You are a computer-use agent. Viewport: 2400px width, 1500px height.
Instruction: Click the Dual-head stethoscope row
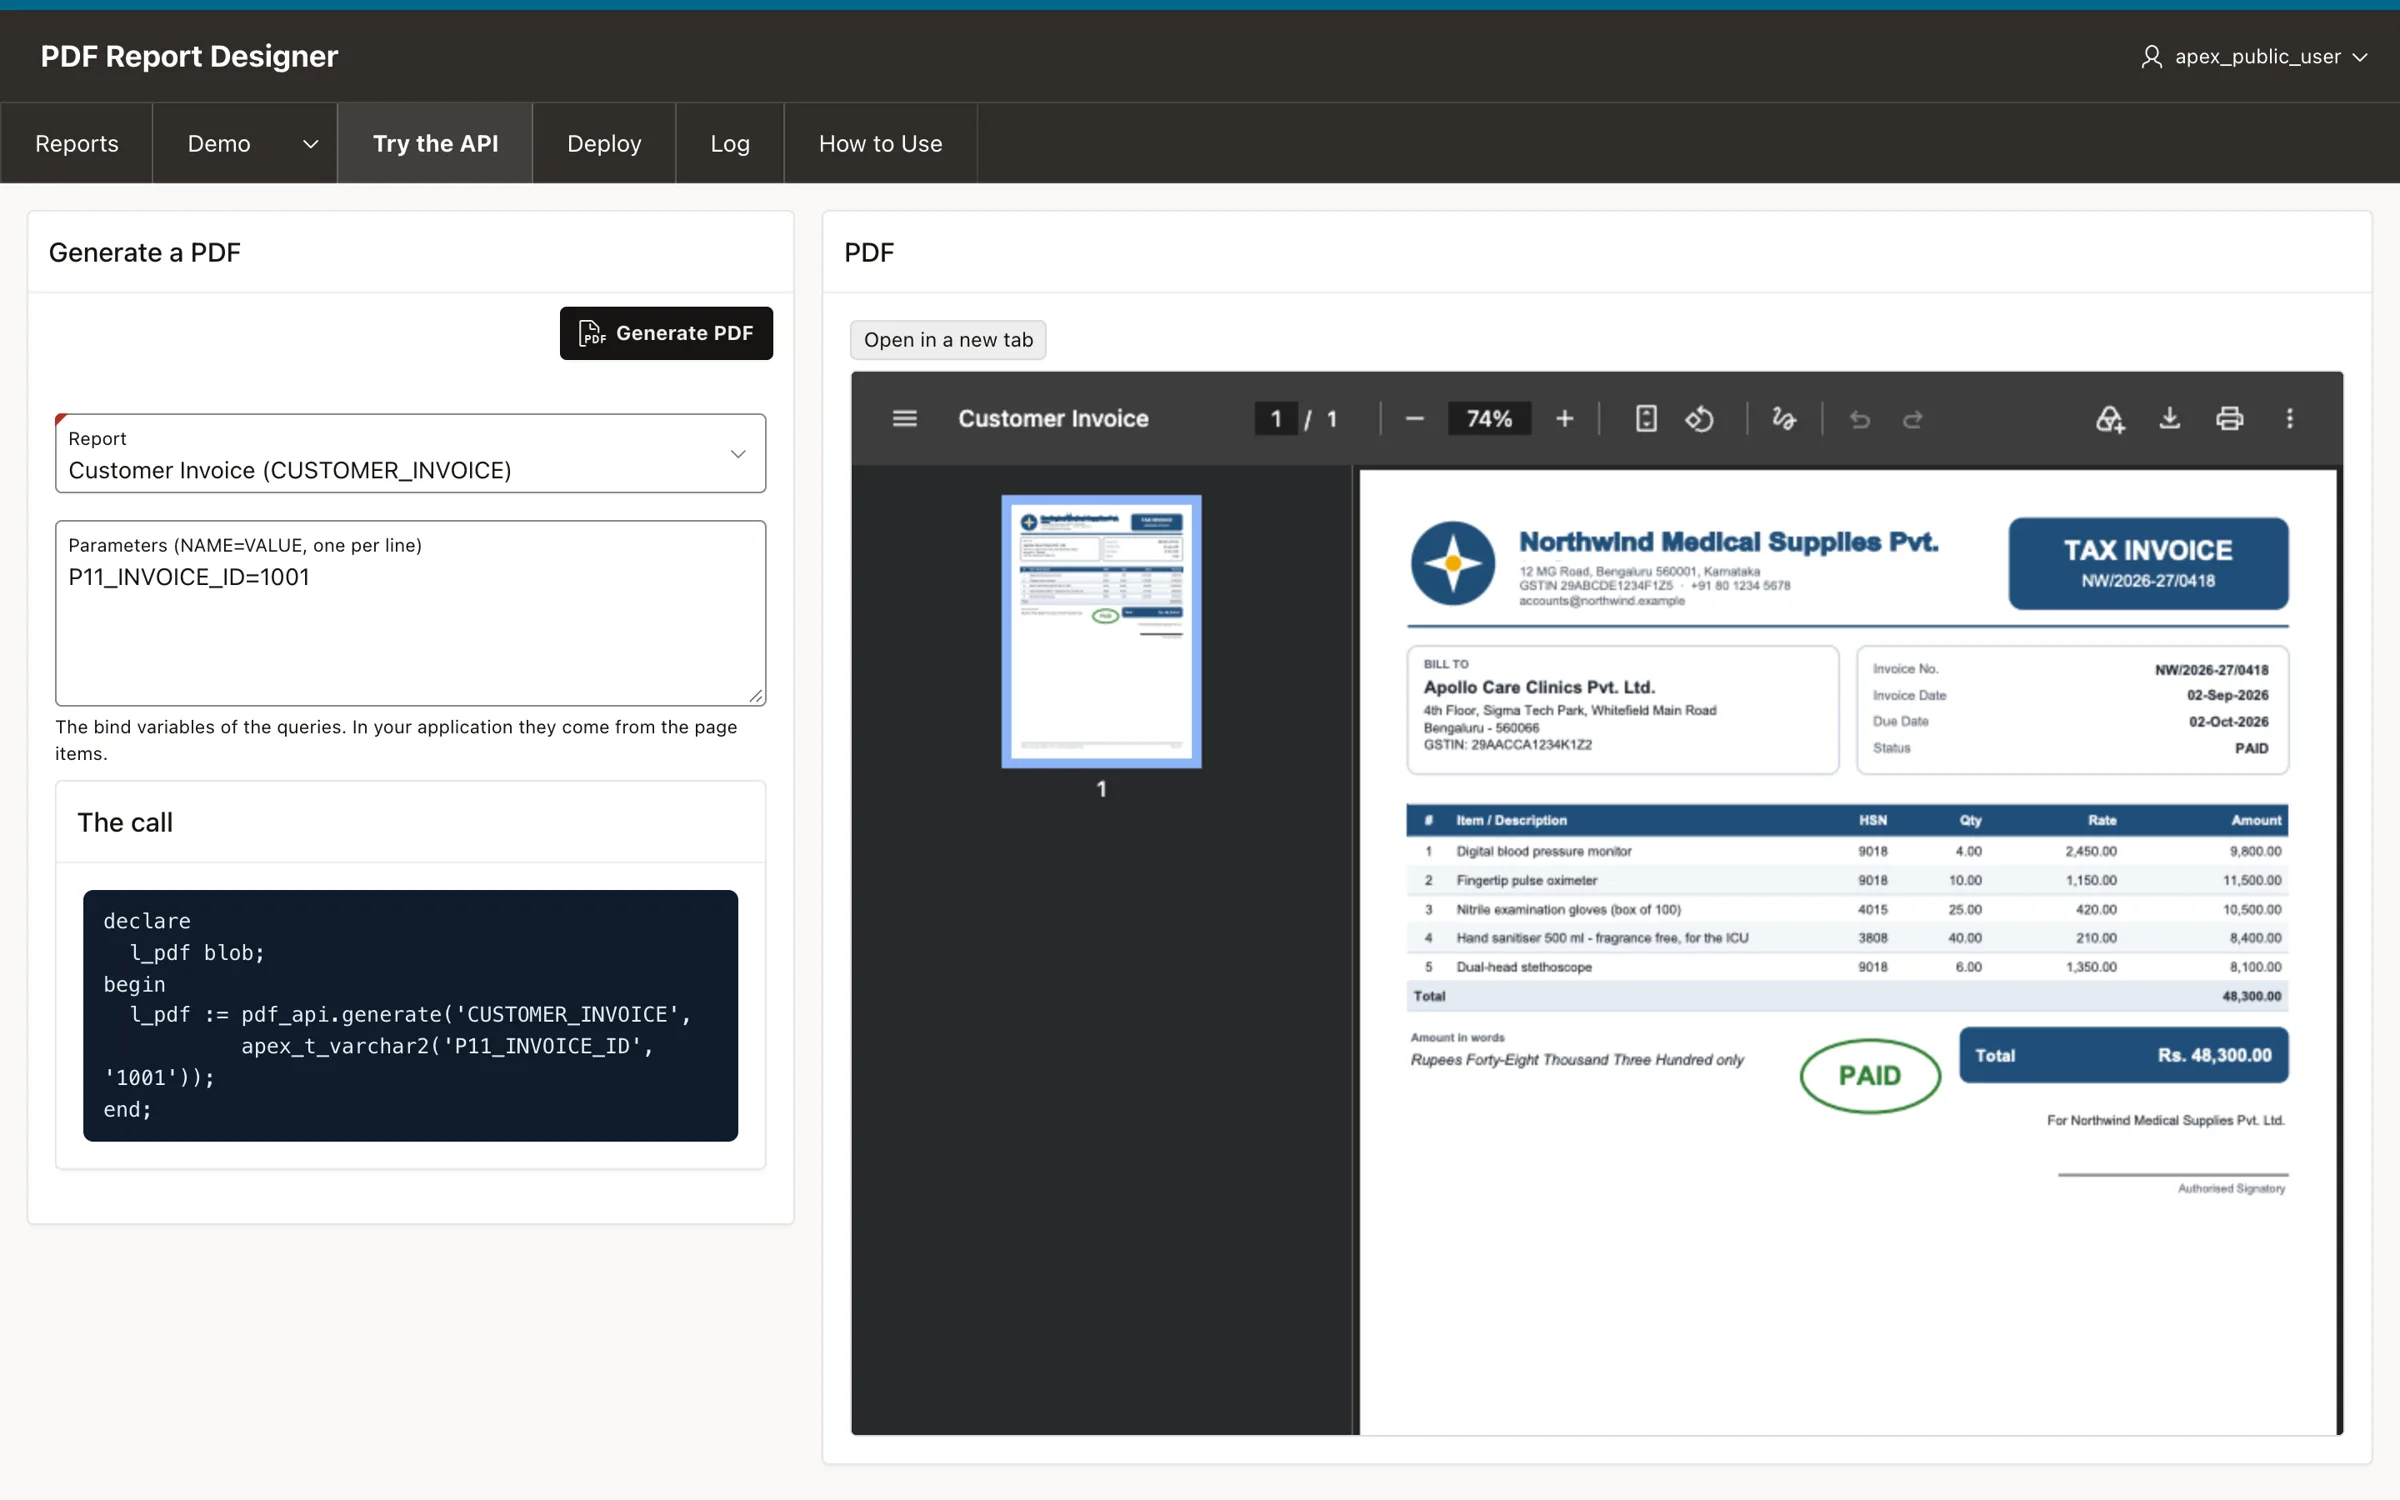coord(1847,967)
